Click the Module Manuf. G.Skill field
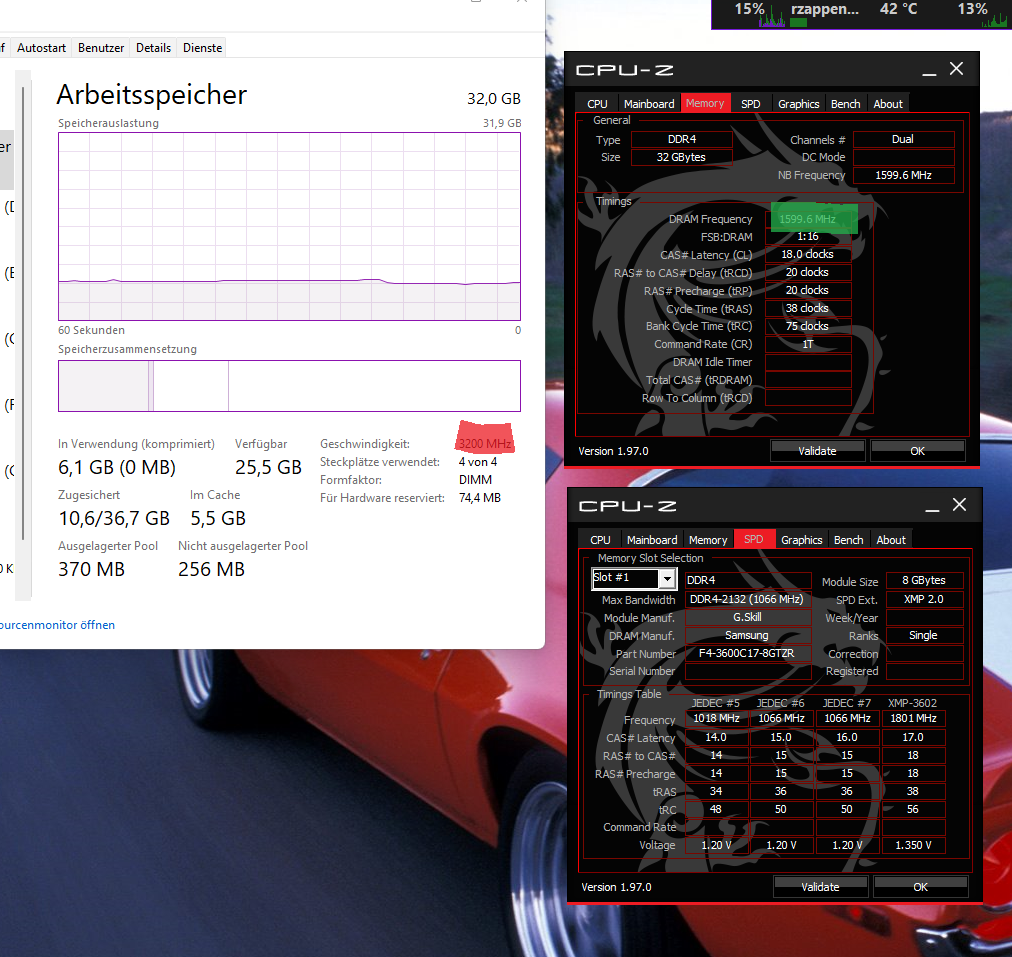 [747, 618]
